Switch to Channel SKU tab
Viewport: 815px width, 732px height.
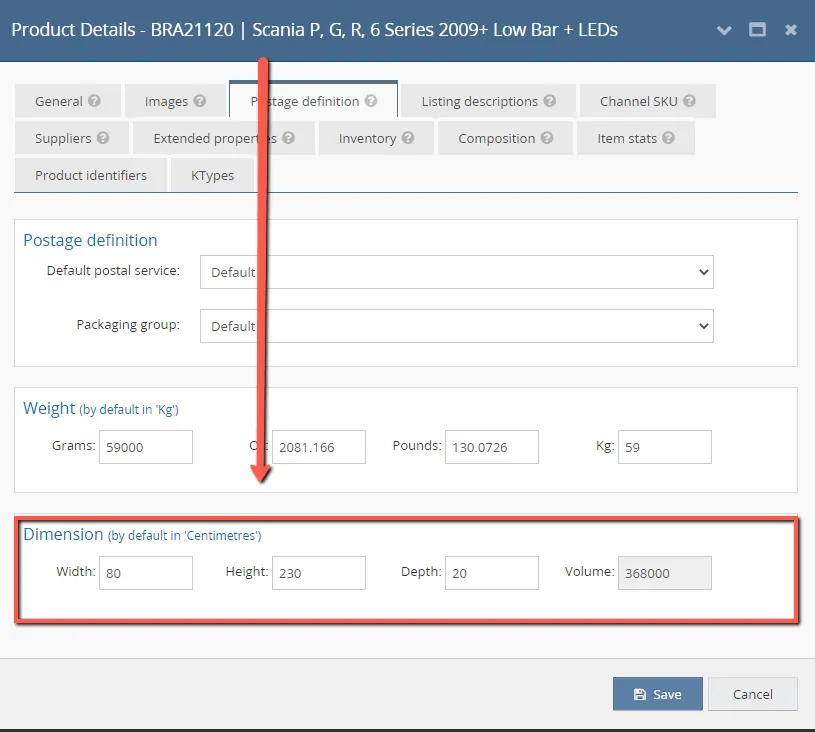click(x=648, y=101)
